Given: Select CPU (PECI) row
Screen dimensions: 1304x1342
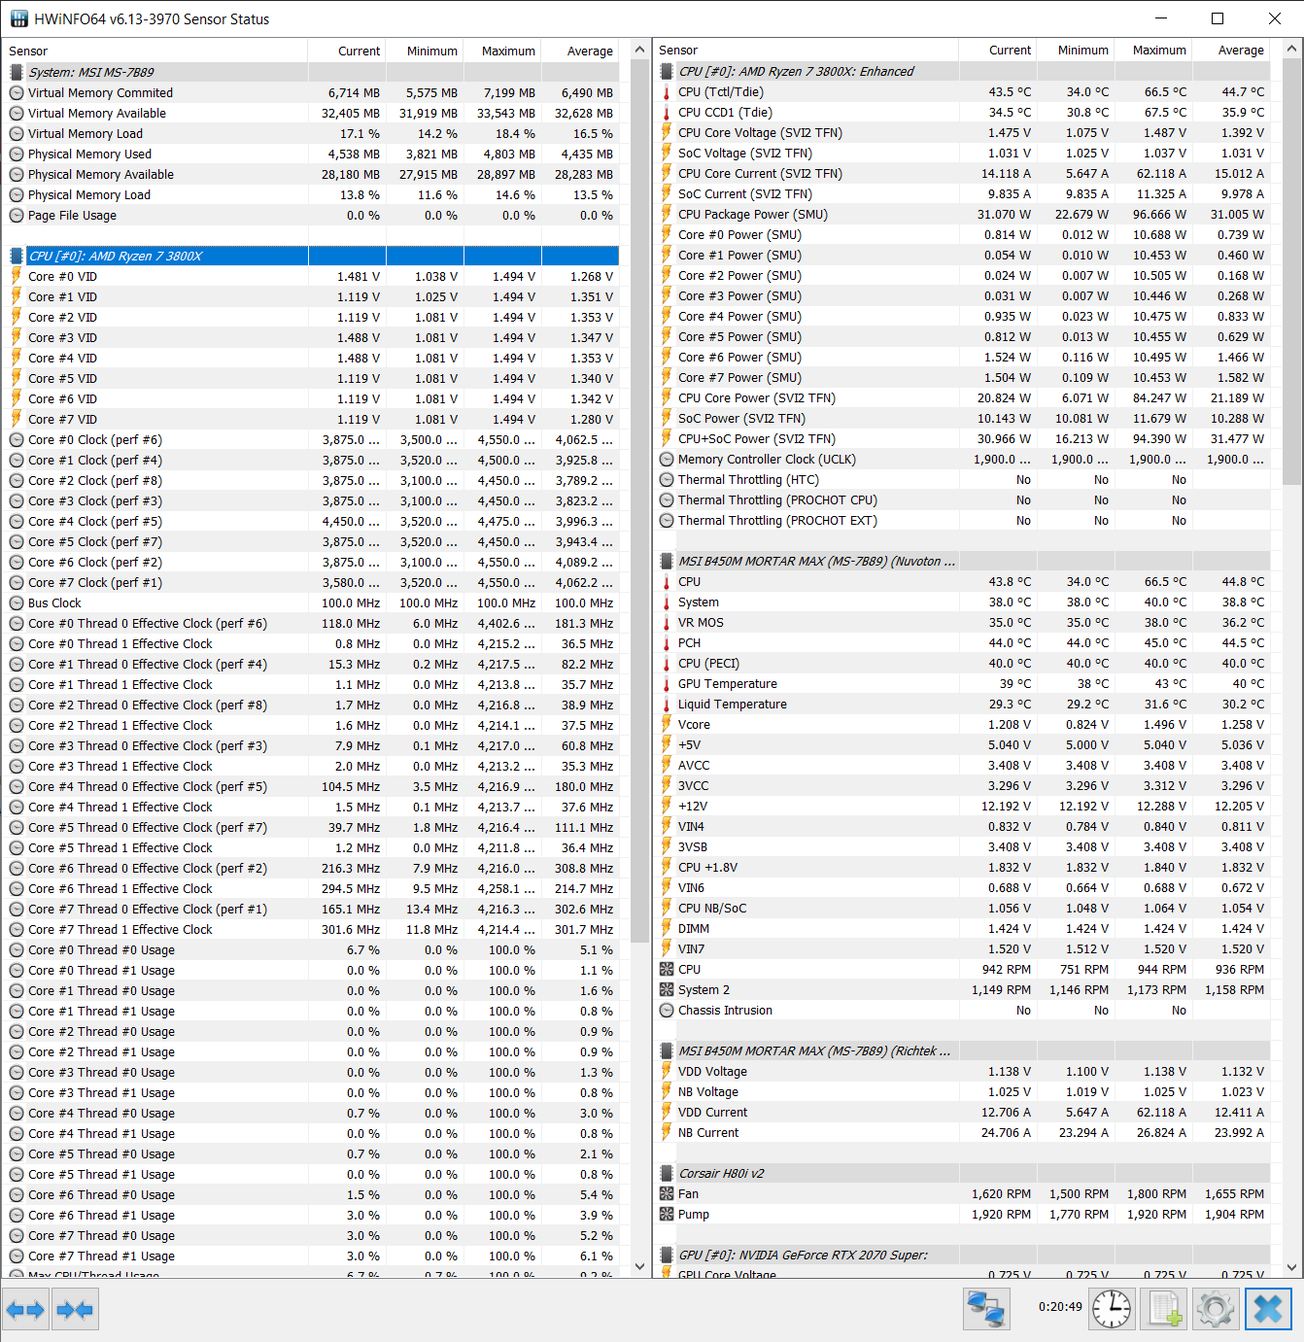Looking at the screenshot, I should click(x=964, y=663).
